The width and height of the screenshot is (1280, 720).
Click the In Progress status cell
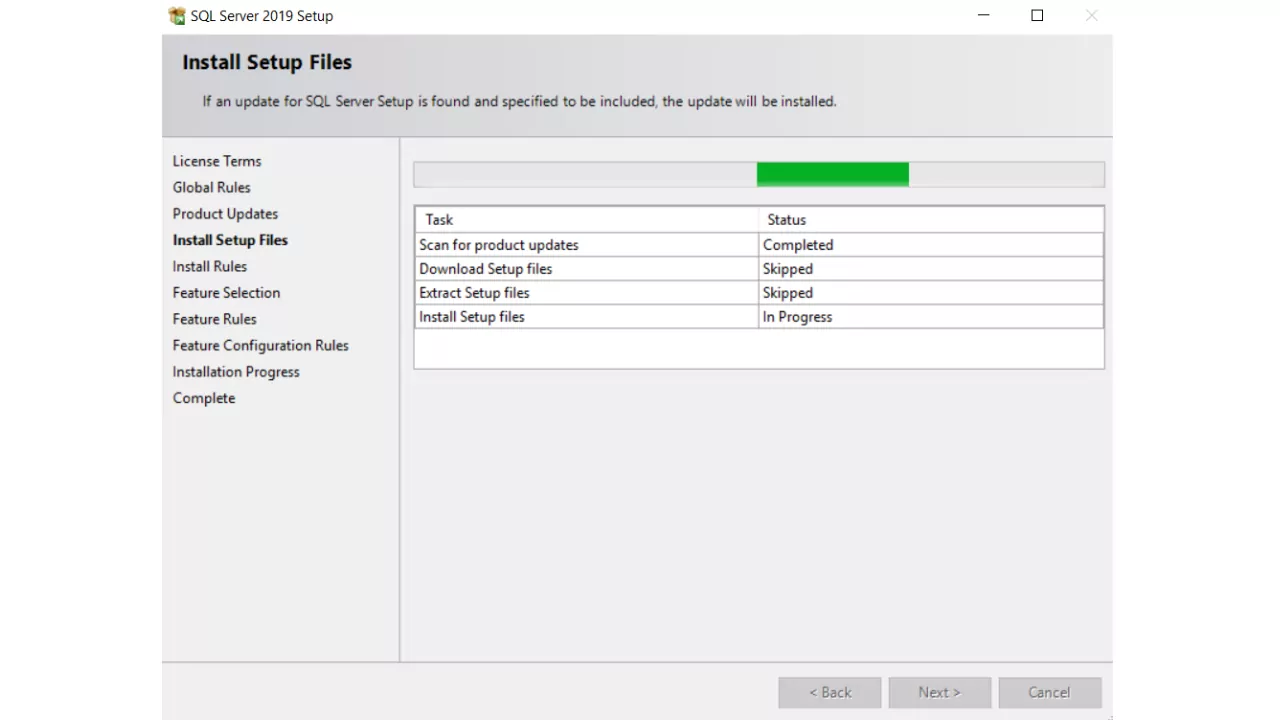931,317
